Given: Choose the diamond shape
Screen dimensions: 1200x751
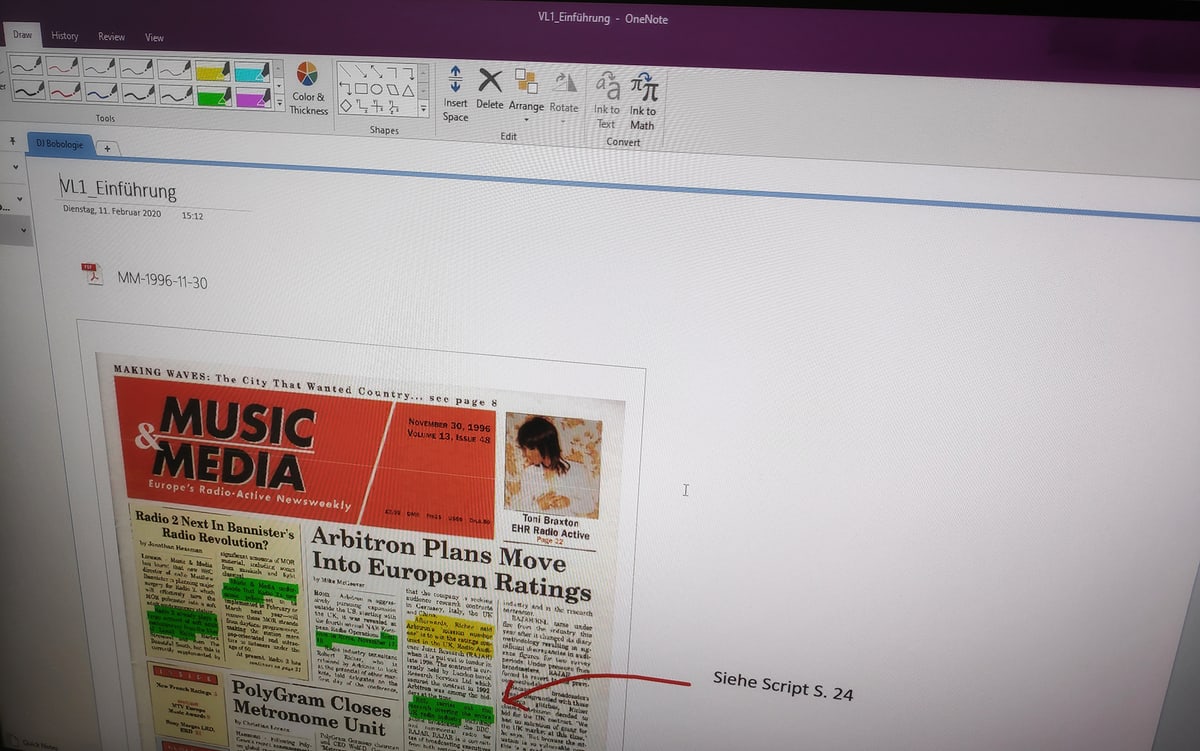Looking at the screenshot, I should point(345,104).
